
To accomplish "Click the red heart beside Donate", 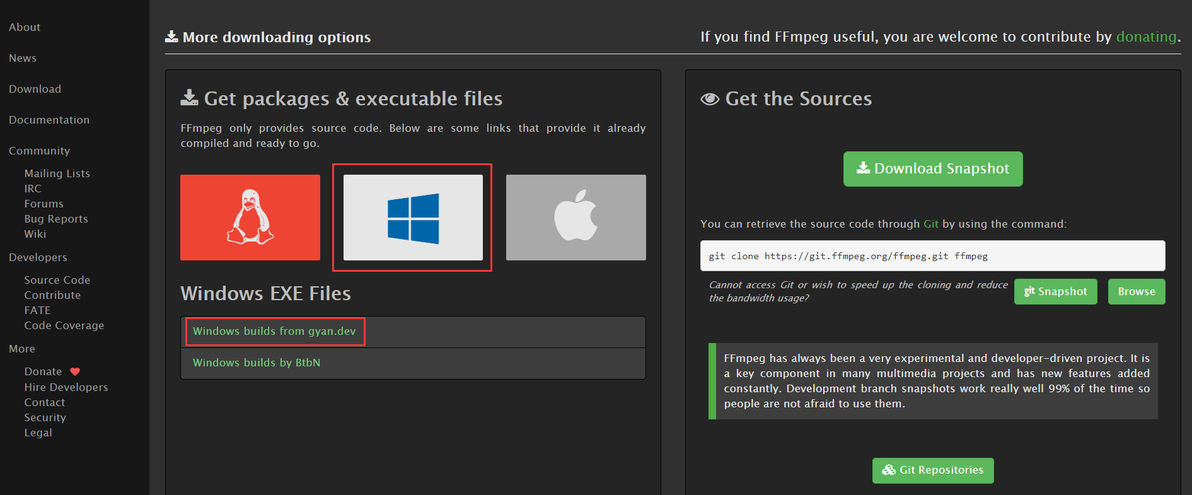I will (74, 372).
